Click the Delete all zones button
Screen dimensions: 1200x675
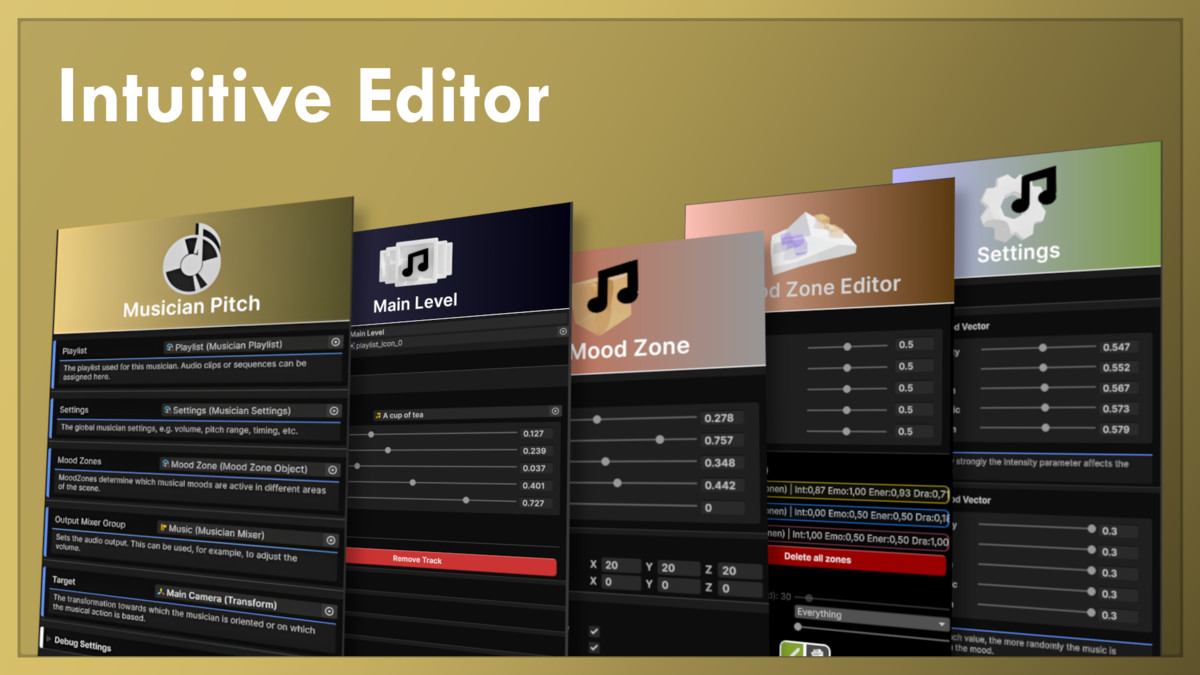pos(857,561)
